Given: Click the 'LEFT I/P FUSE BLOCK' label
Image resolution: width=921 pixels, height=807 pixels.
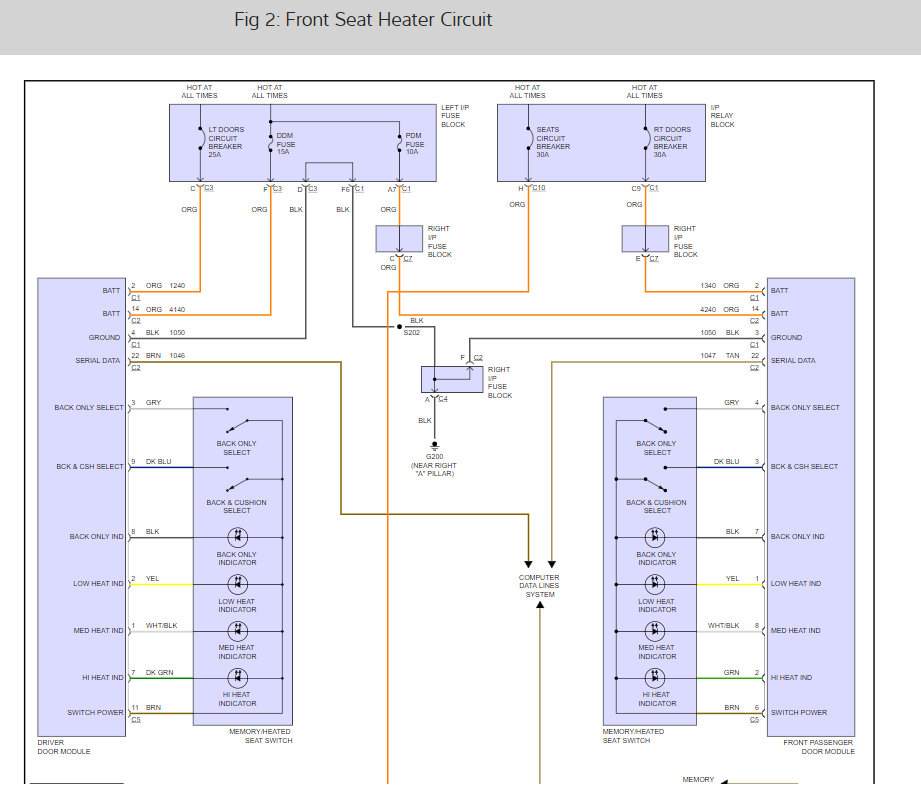Looking at the screenshot, I should [x=455, y=116].
